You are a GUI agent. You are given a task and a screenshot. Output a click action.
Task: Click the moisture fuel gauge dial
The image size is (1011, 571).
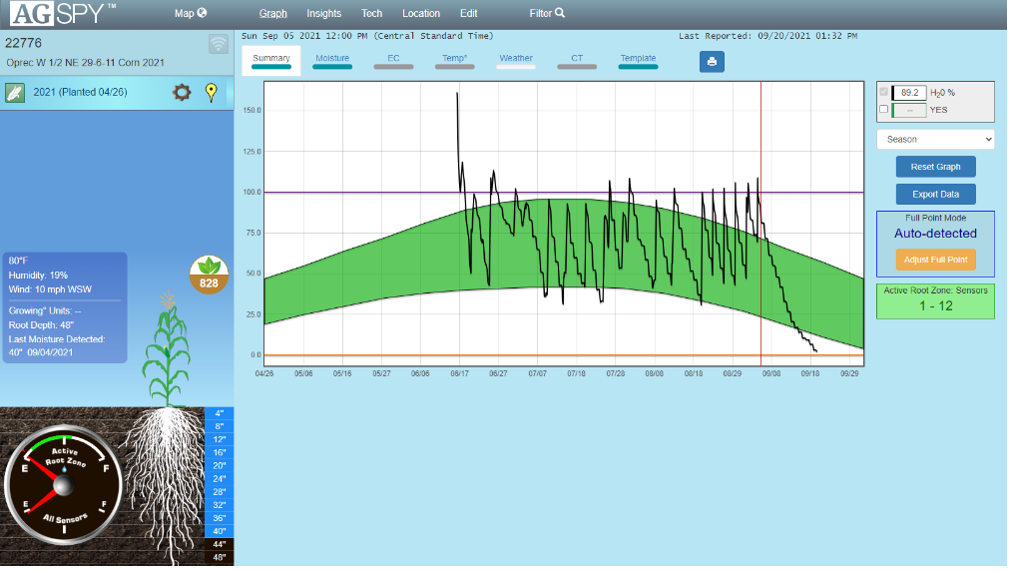(63, 487)
